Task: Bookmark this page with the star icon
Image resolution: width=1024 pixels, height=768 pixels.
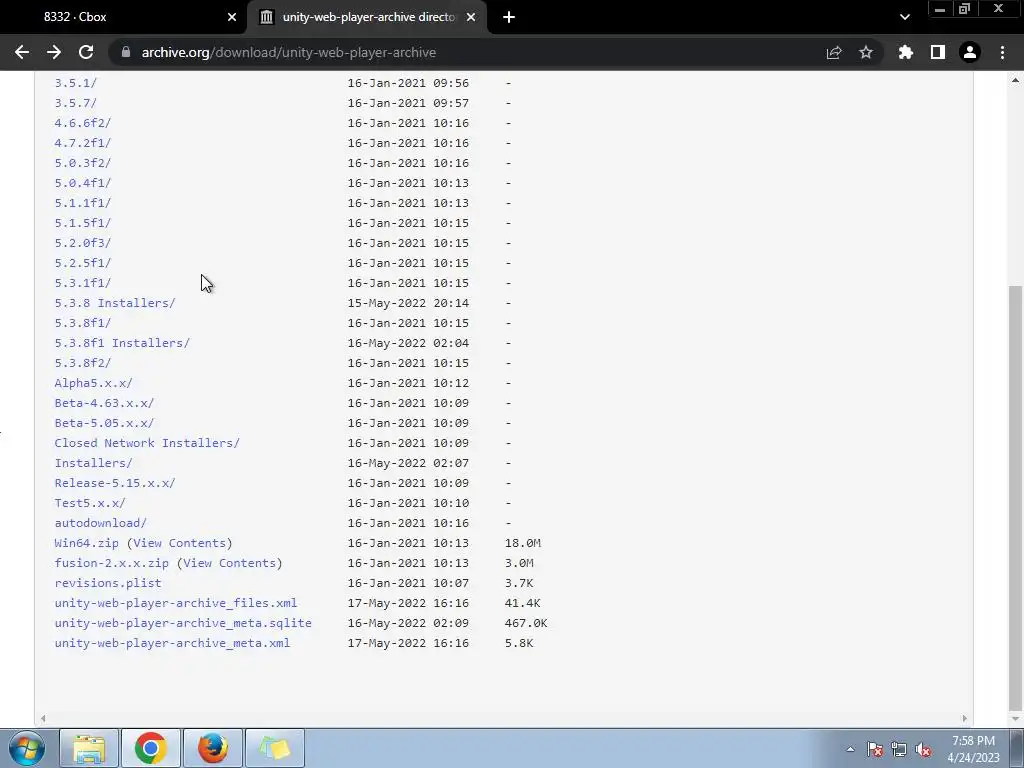Action: point(866,52)
